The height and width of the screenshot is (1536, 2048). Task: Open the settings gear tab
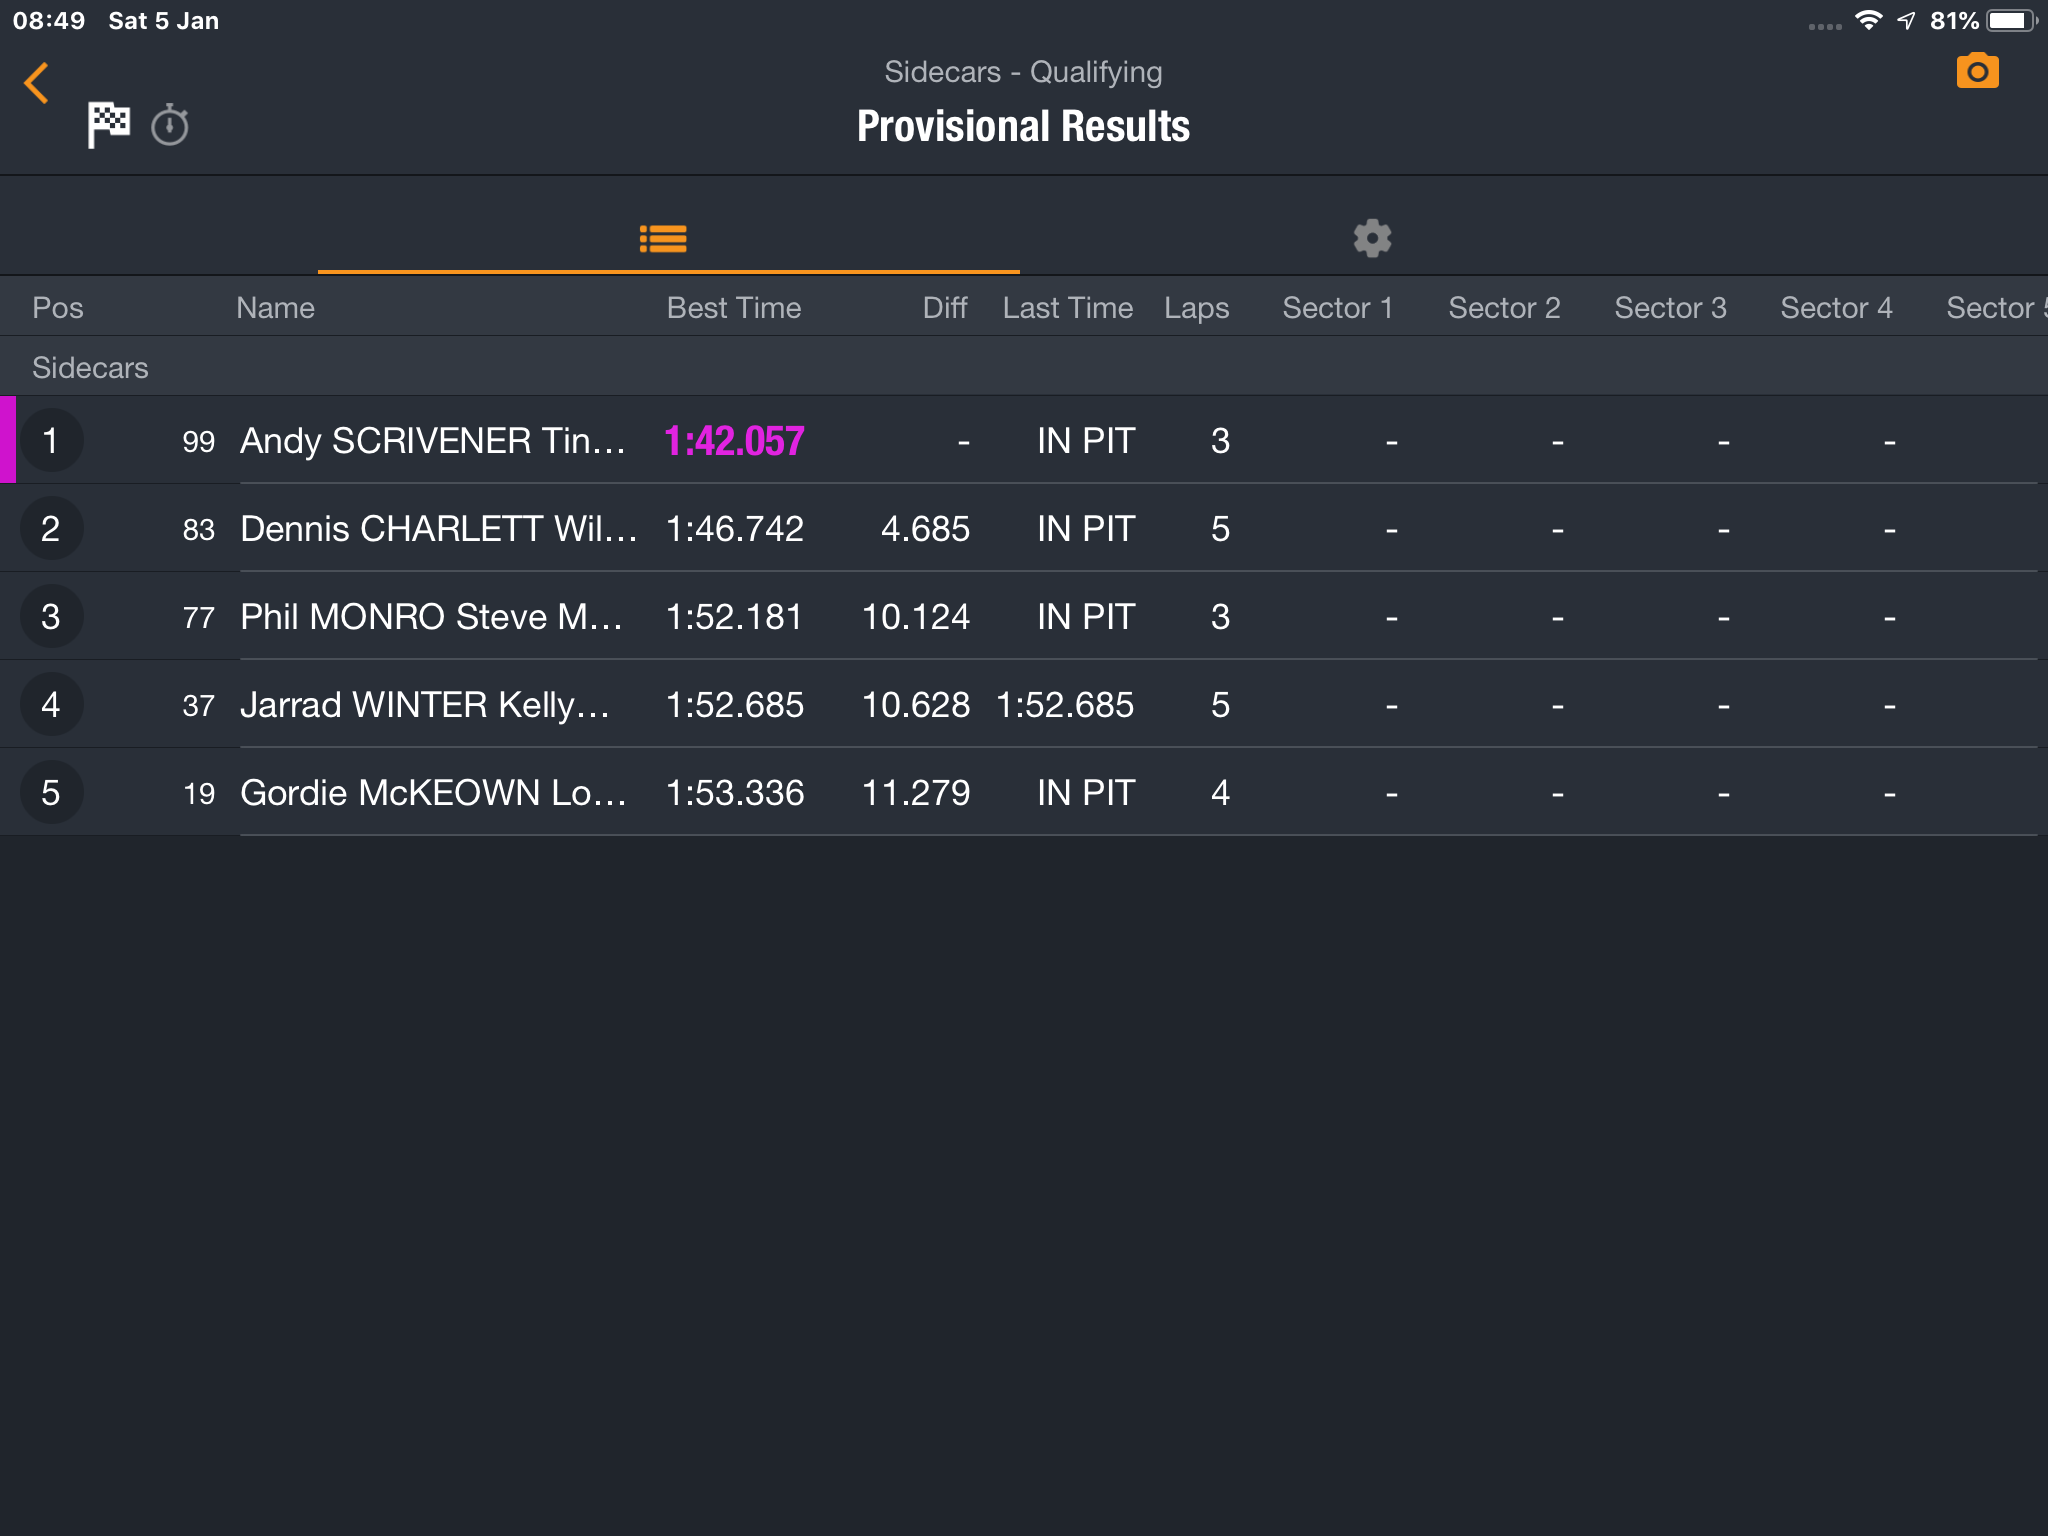1372,238
